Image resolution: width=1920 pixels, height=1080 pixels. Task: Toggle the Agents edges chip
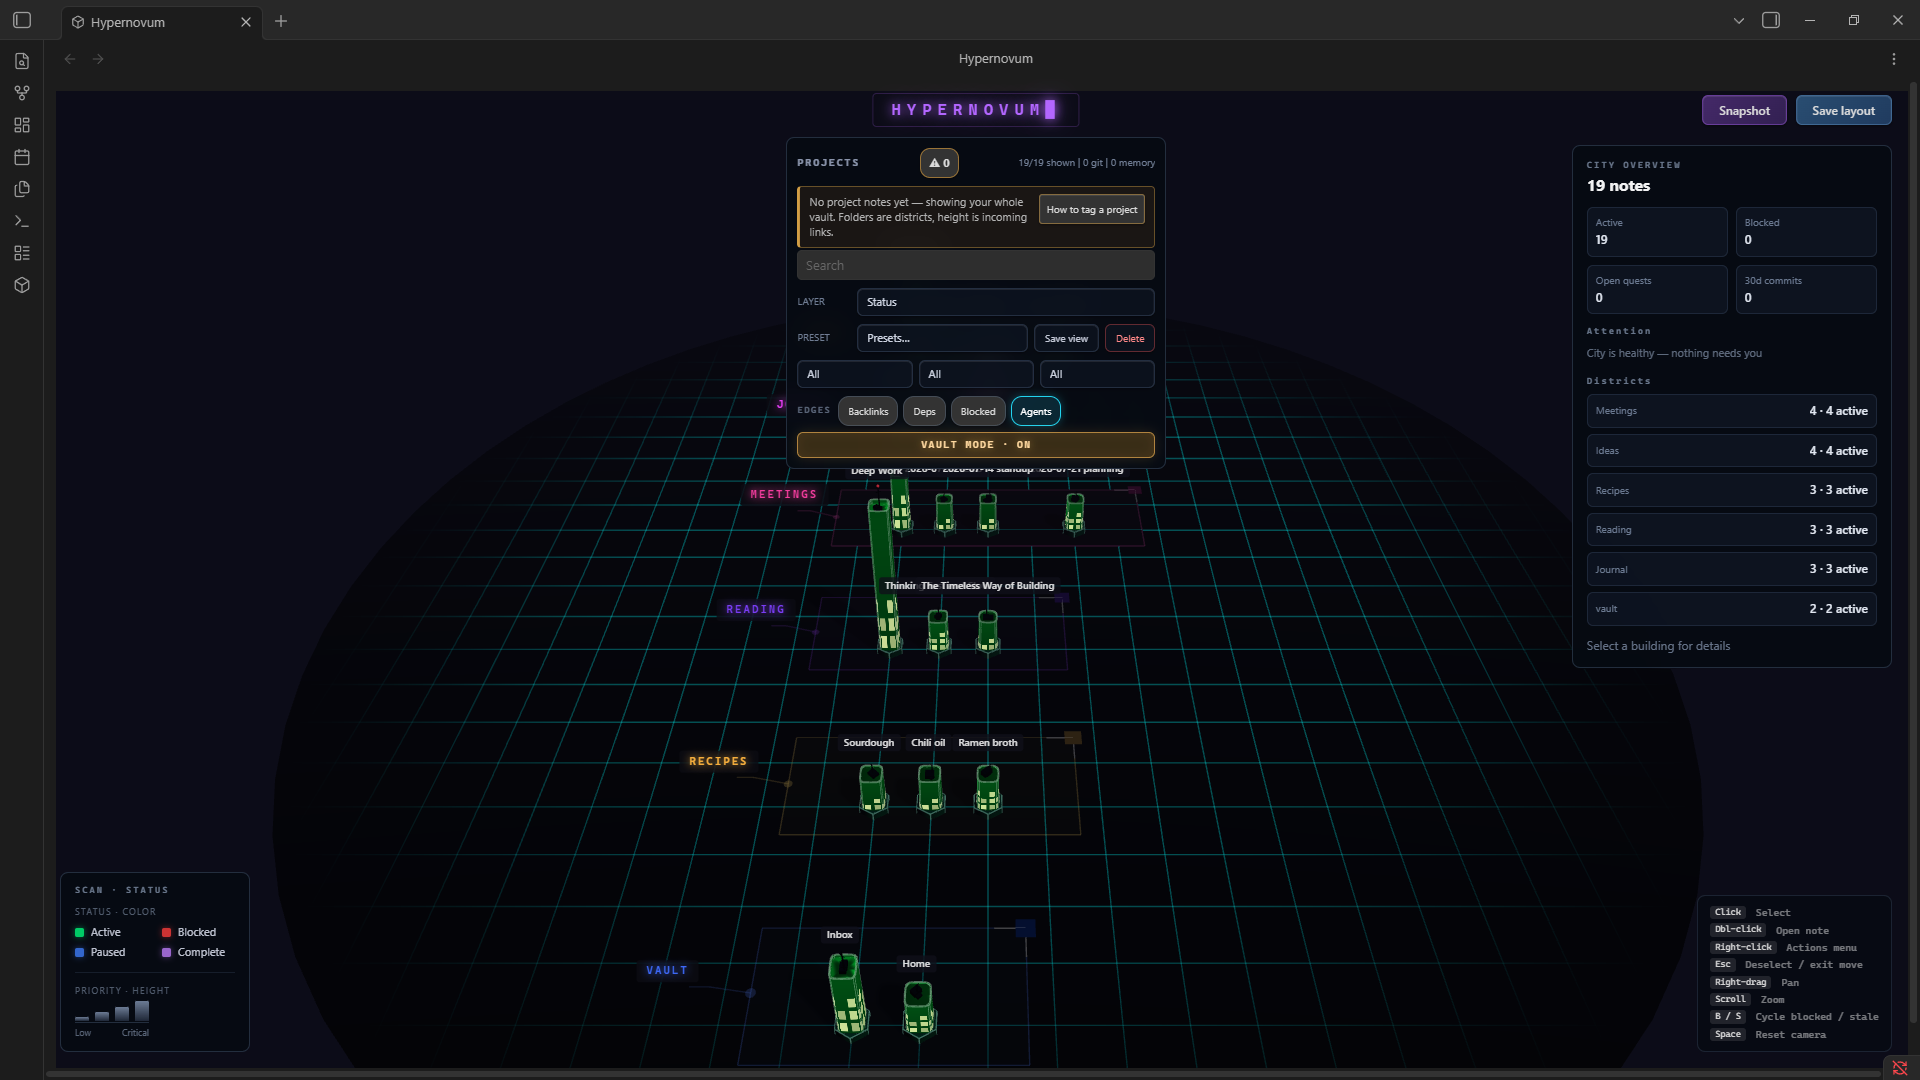[1036, 412]
